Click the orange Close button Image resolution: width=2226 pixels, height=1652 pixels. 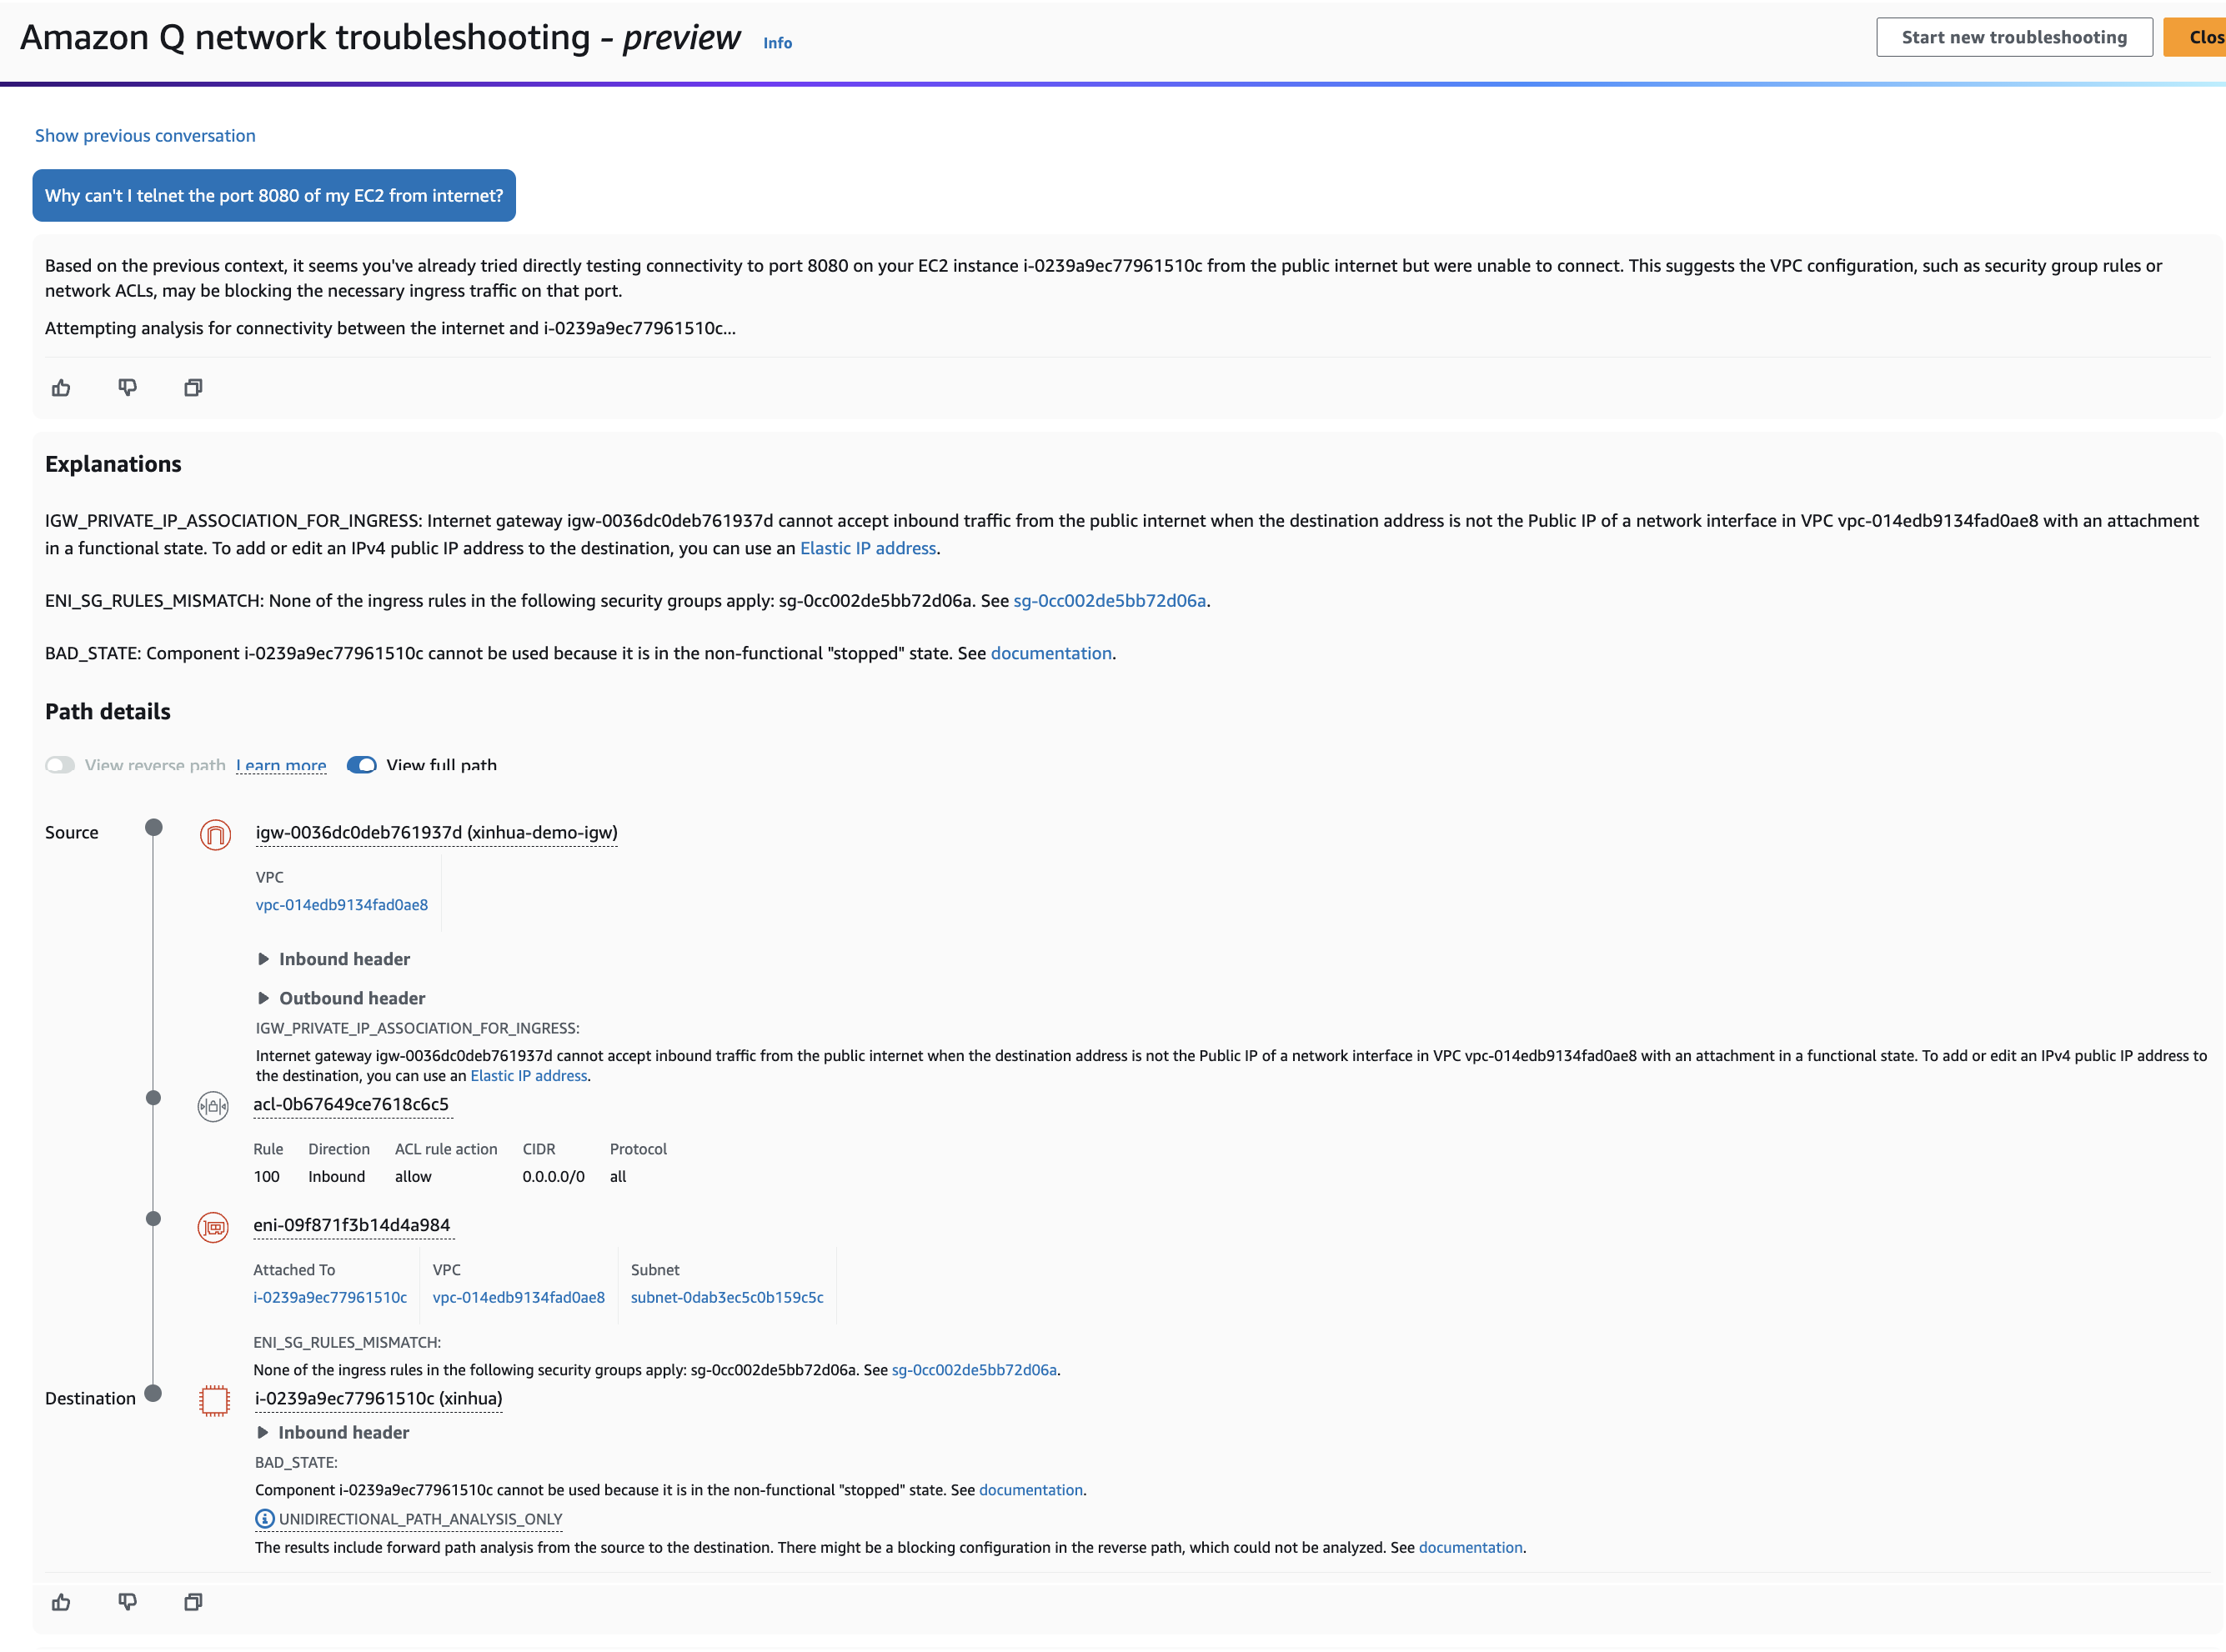pos(2196,37)
